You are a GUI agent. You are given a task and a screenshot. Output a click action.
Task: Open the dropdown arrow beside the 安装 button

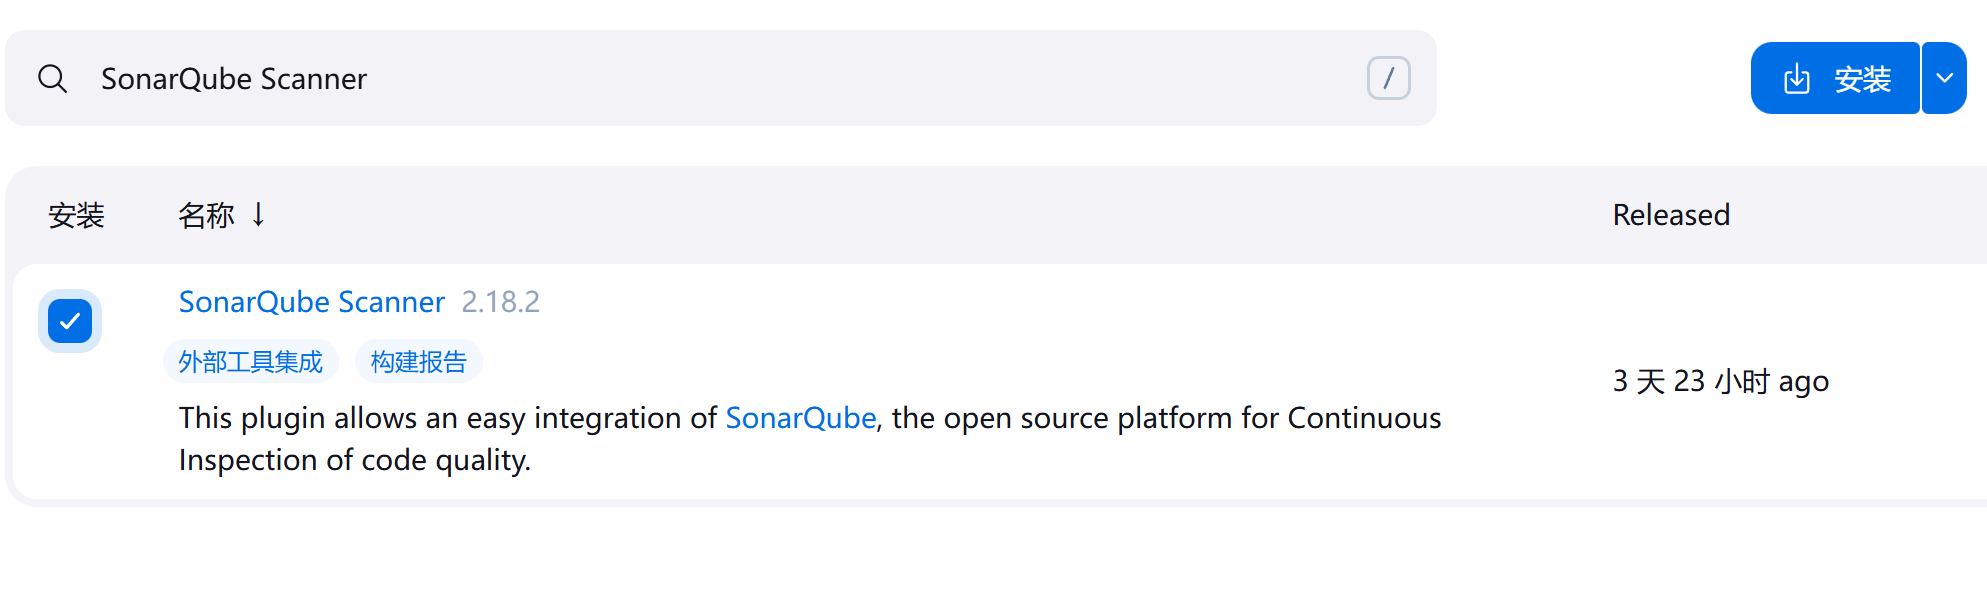1944,79
